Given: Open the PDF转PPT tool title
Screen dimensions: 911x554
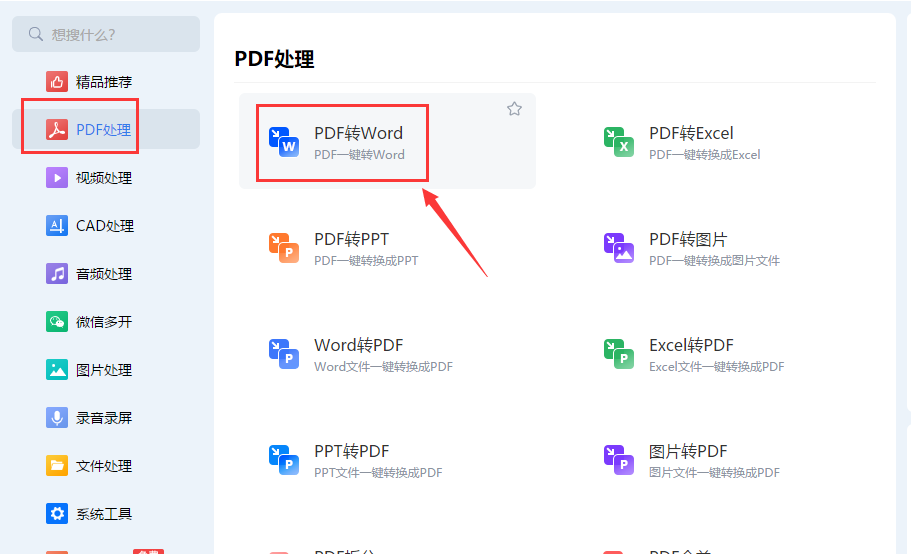Looking at the screenshot, I should tap(352, 239).
